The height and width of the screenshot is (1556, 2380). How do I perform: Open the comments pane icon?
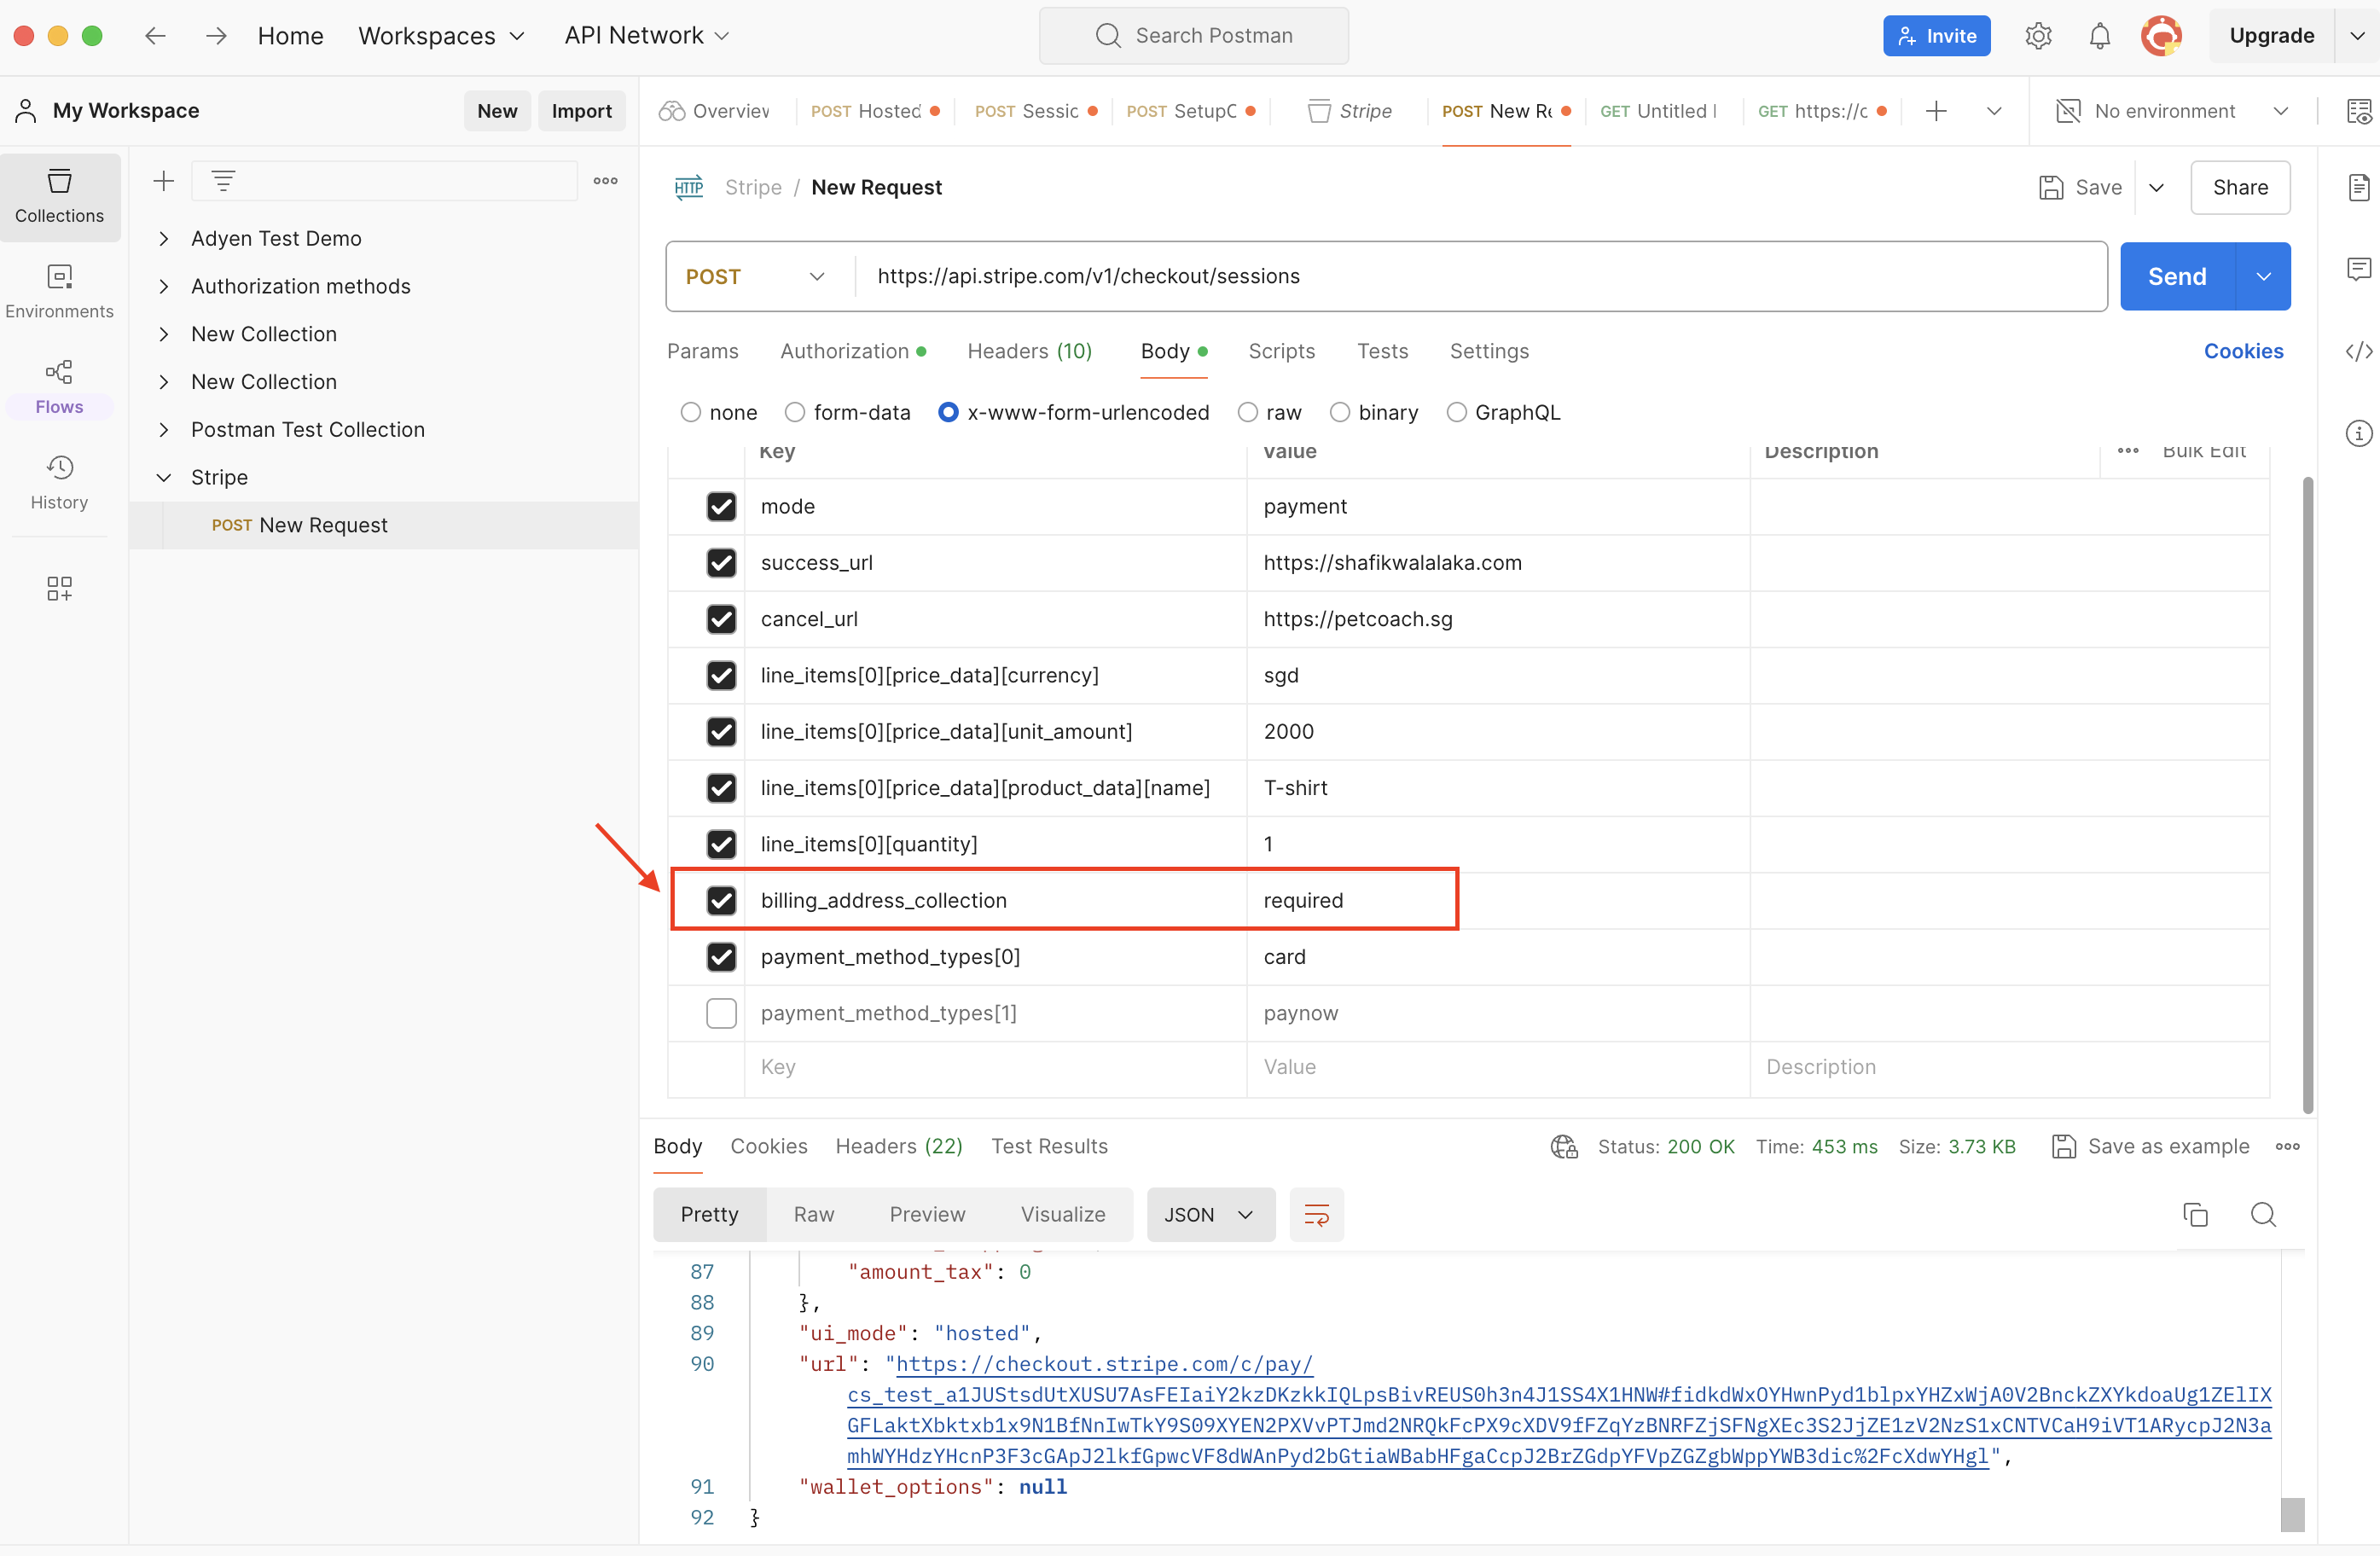pyautogui.click(x=2358, y=268)
